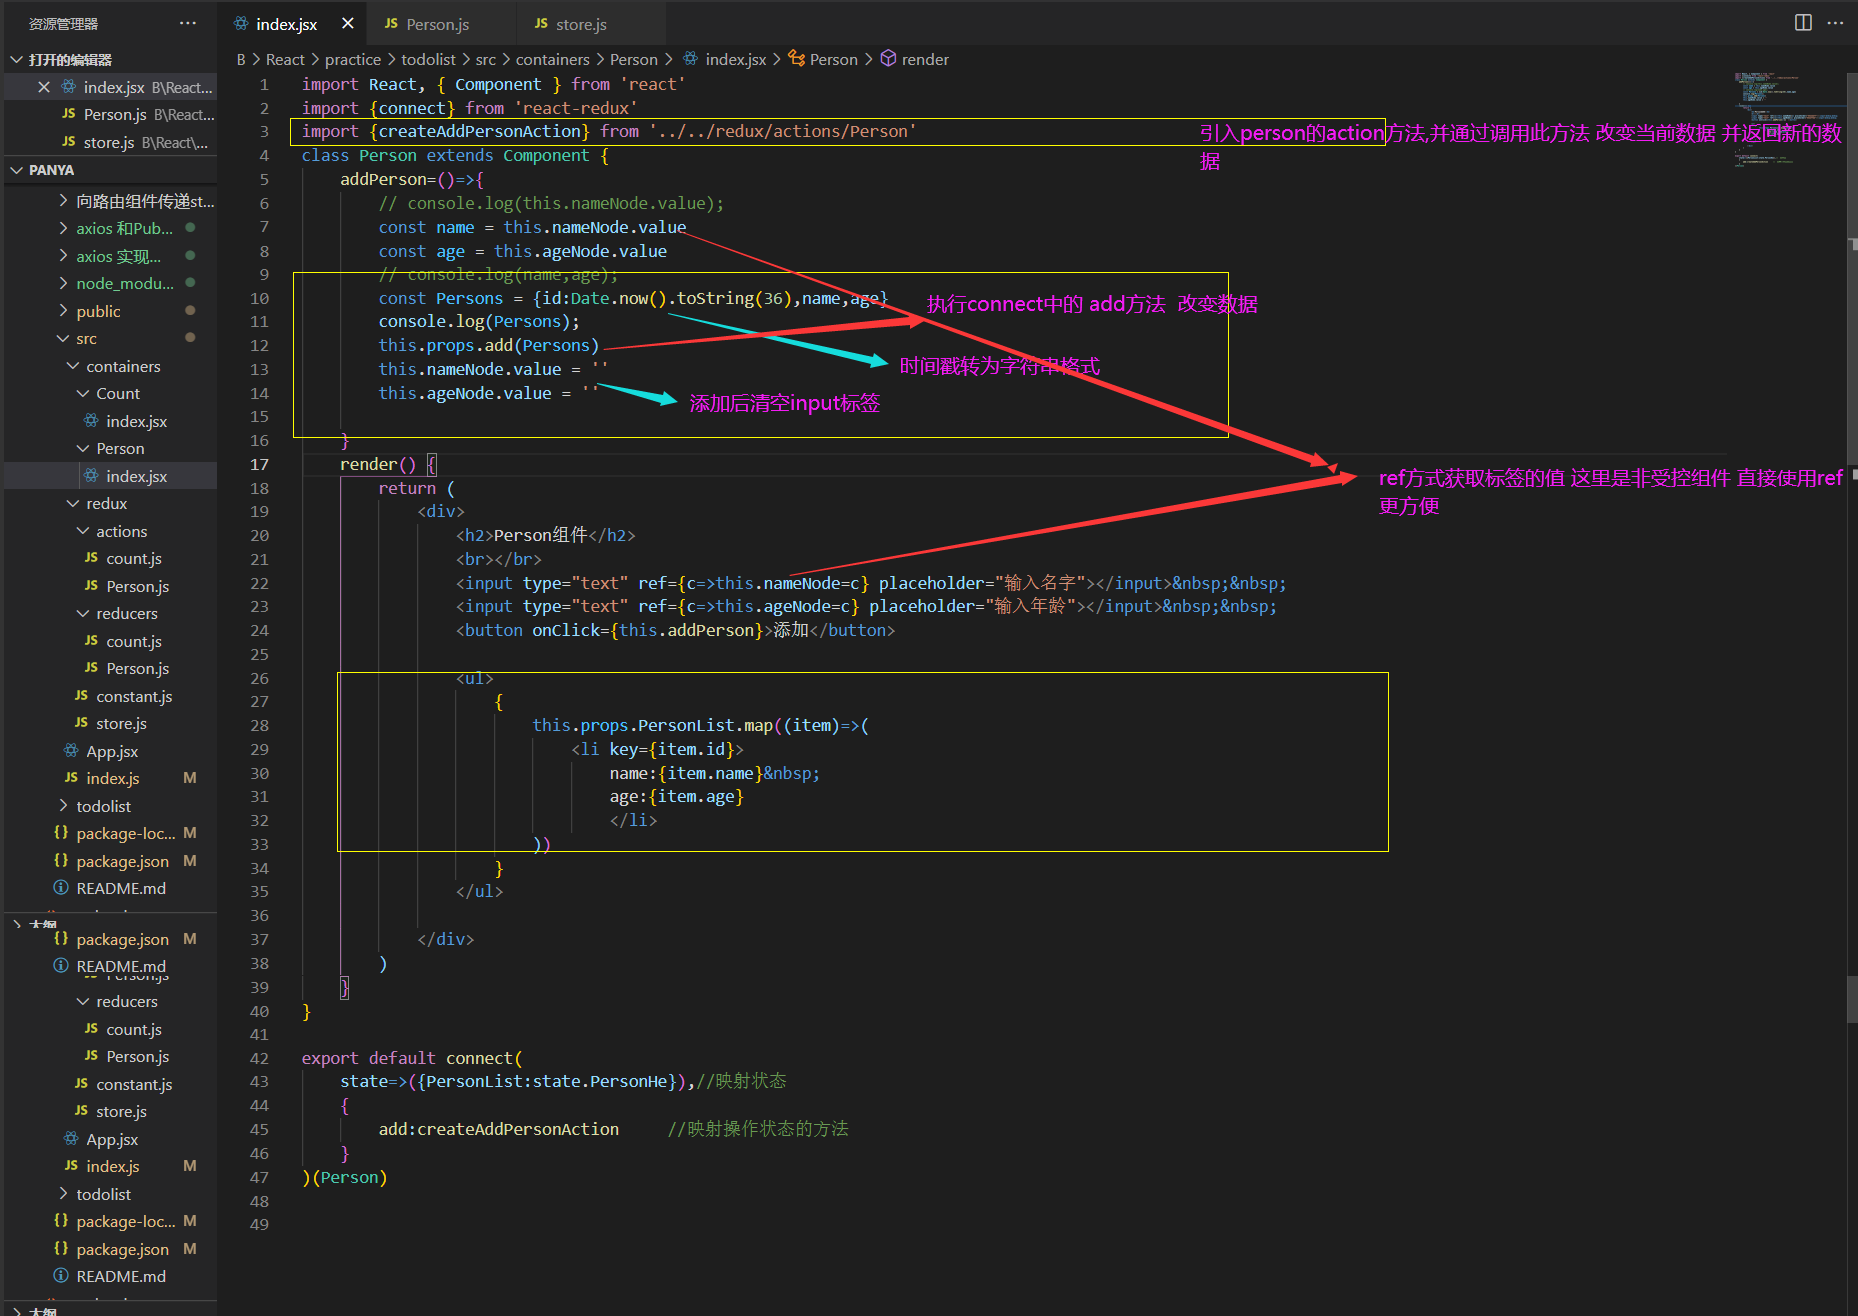Collapse the open editors section
The width and height of the screenshot is (1858, 1316).
coord(17,60)
